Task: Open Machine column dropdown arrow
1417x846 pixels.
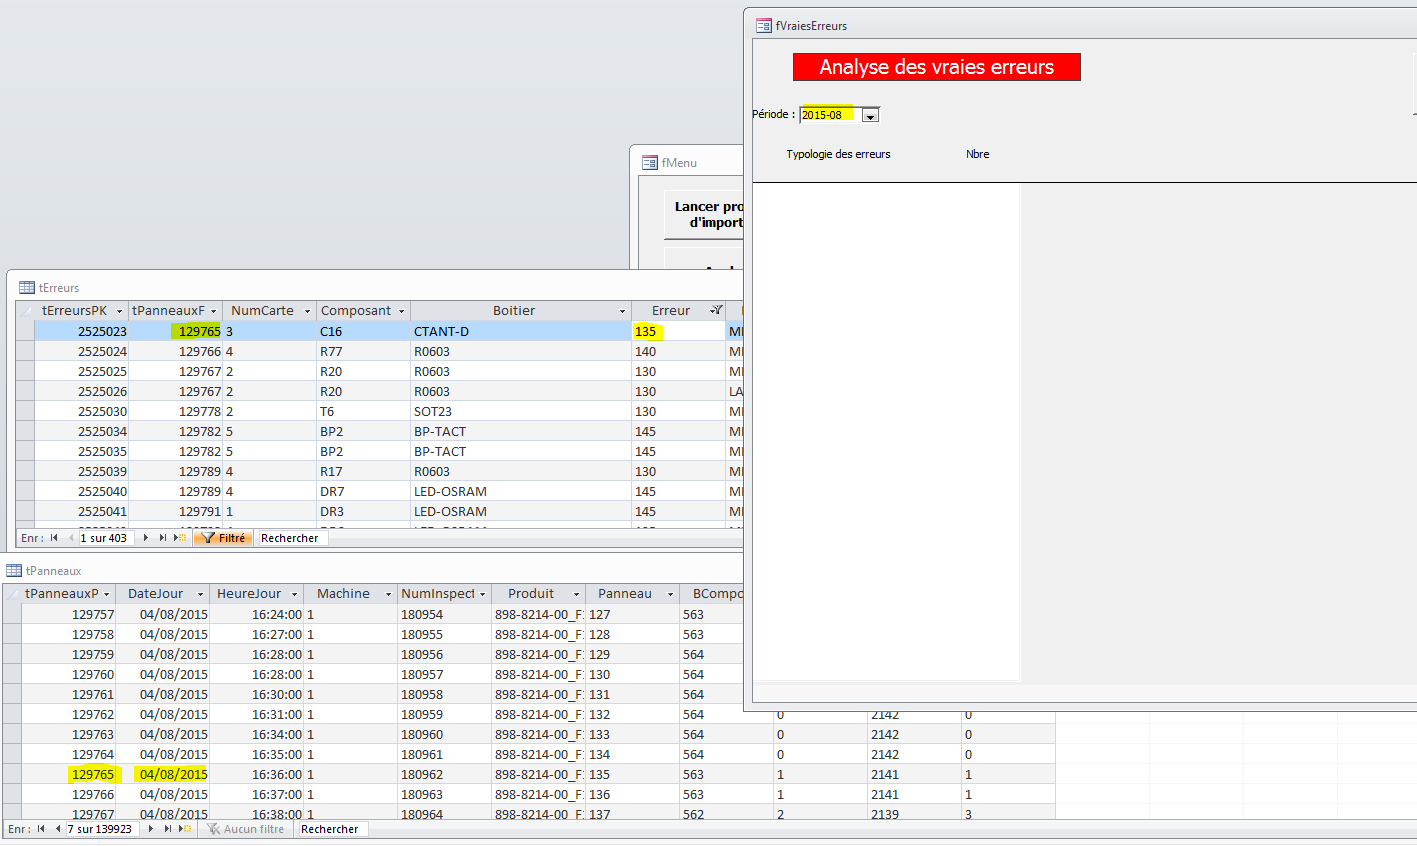Action: point(388,594)
